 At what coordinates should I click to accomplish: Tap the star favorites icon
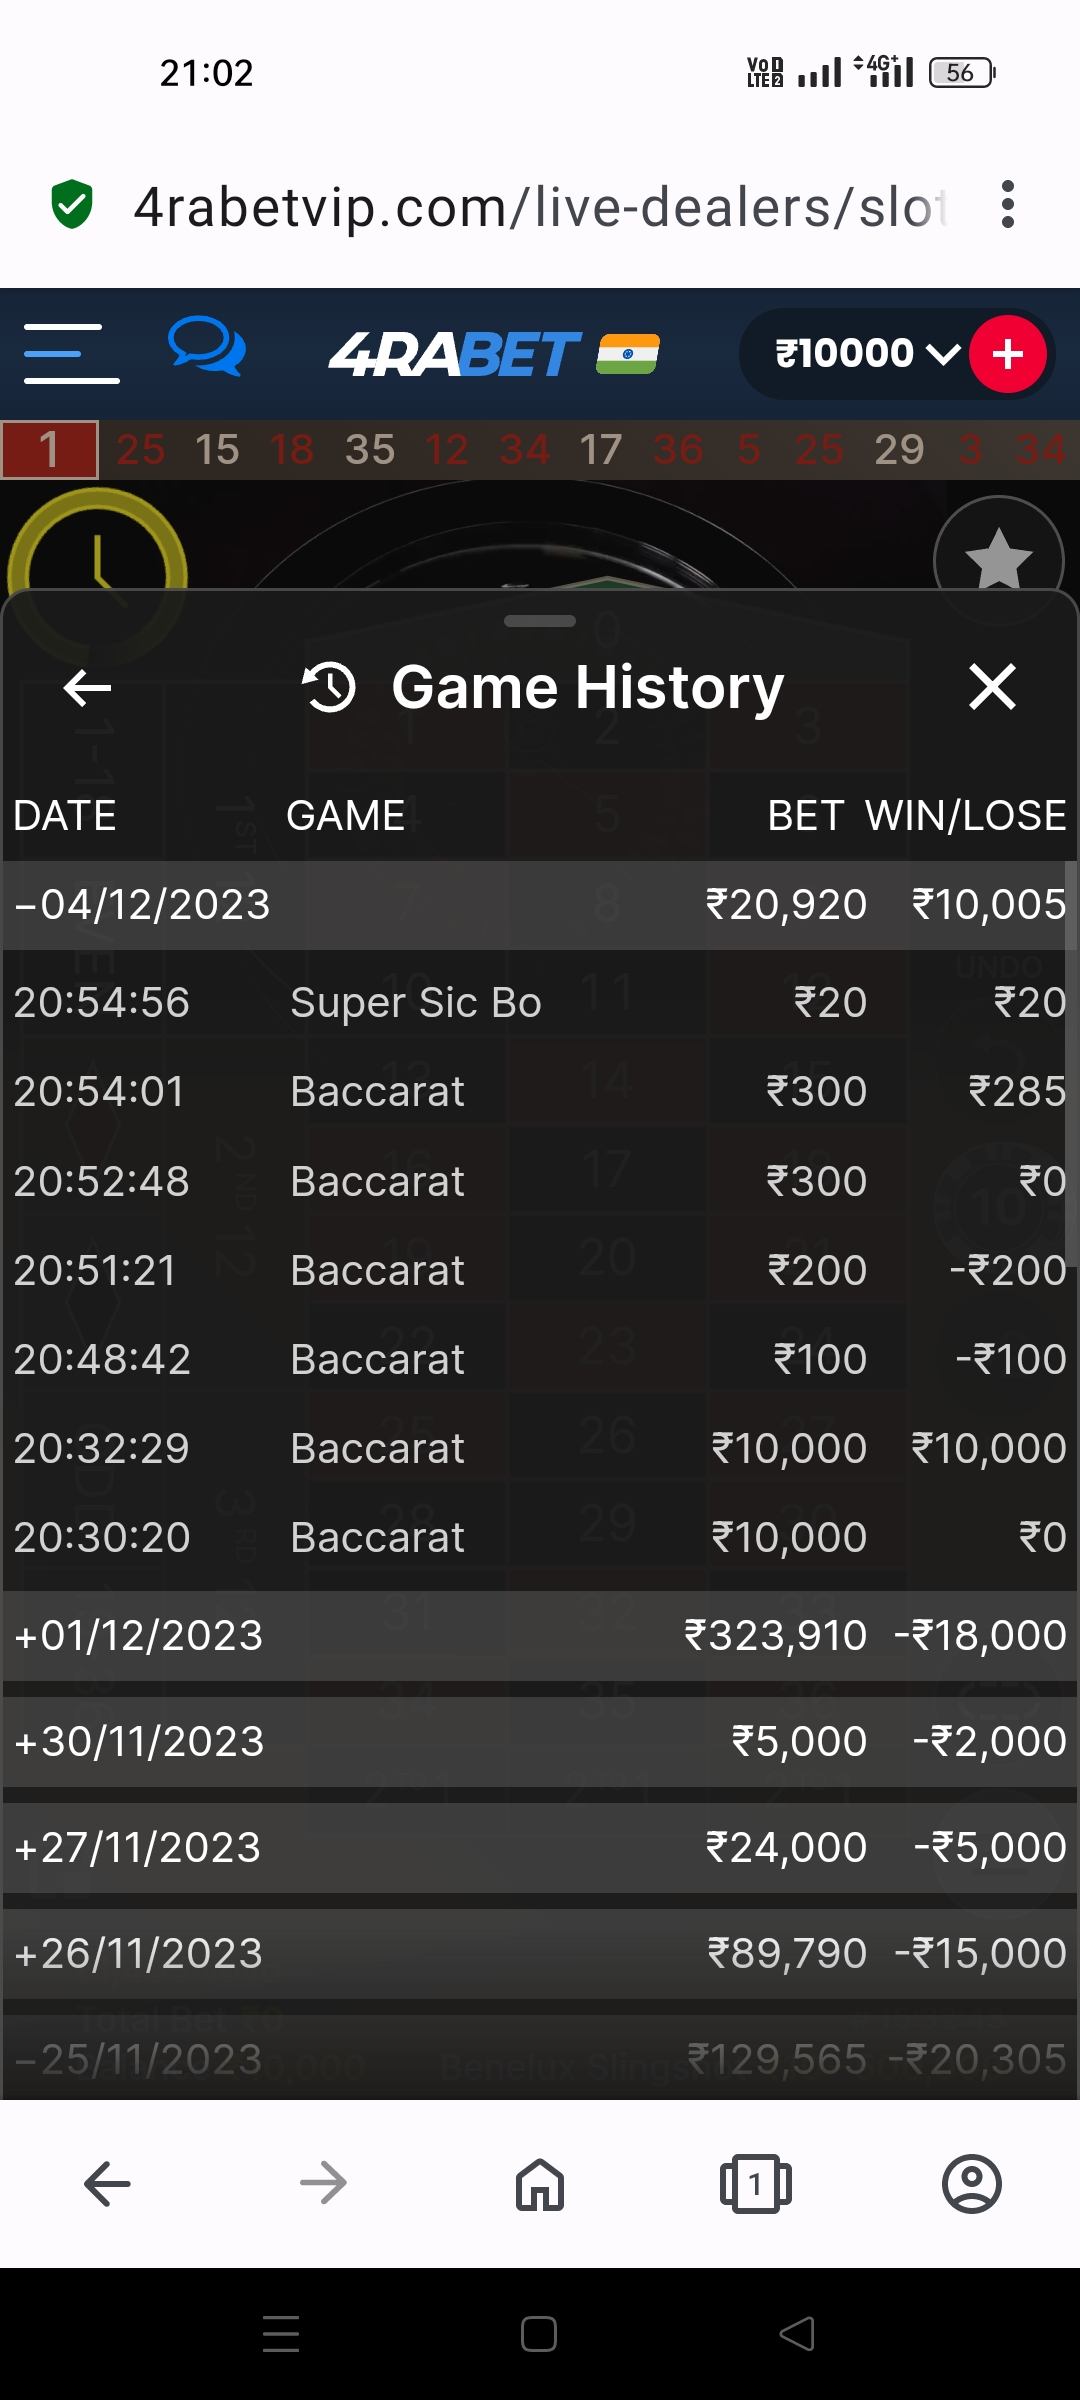(997, 560)
